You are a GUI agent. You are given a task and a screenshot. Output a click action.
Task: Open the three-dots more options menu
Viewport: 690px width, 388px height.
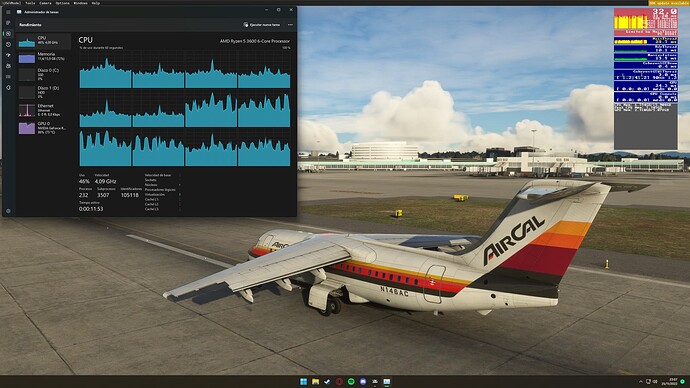pyautogui.click(x=290, y=25)
